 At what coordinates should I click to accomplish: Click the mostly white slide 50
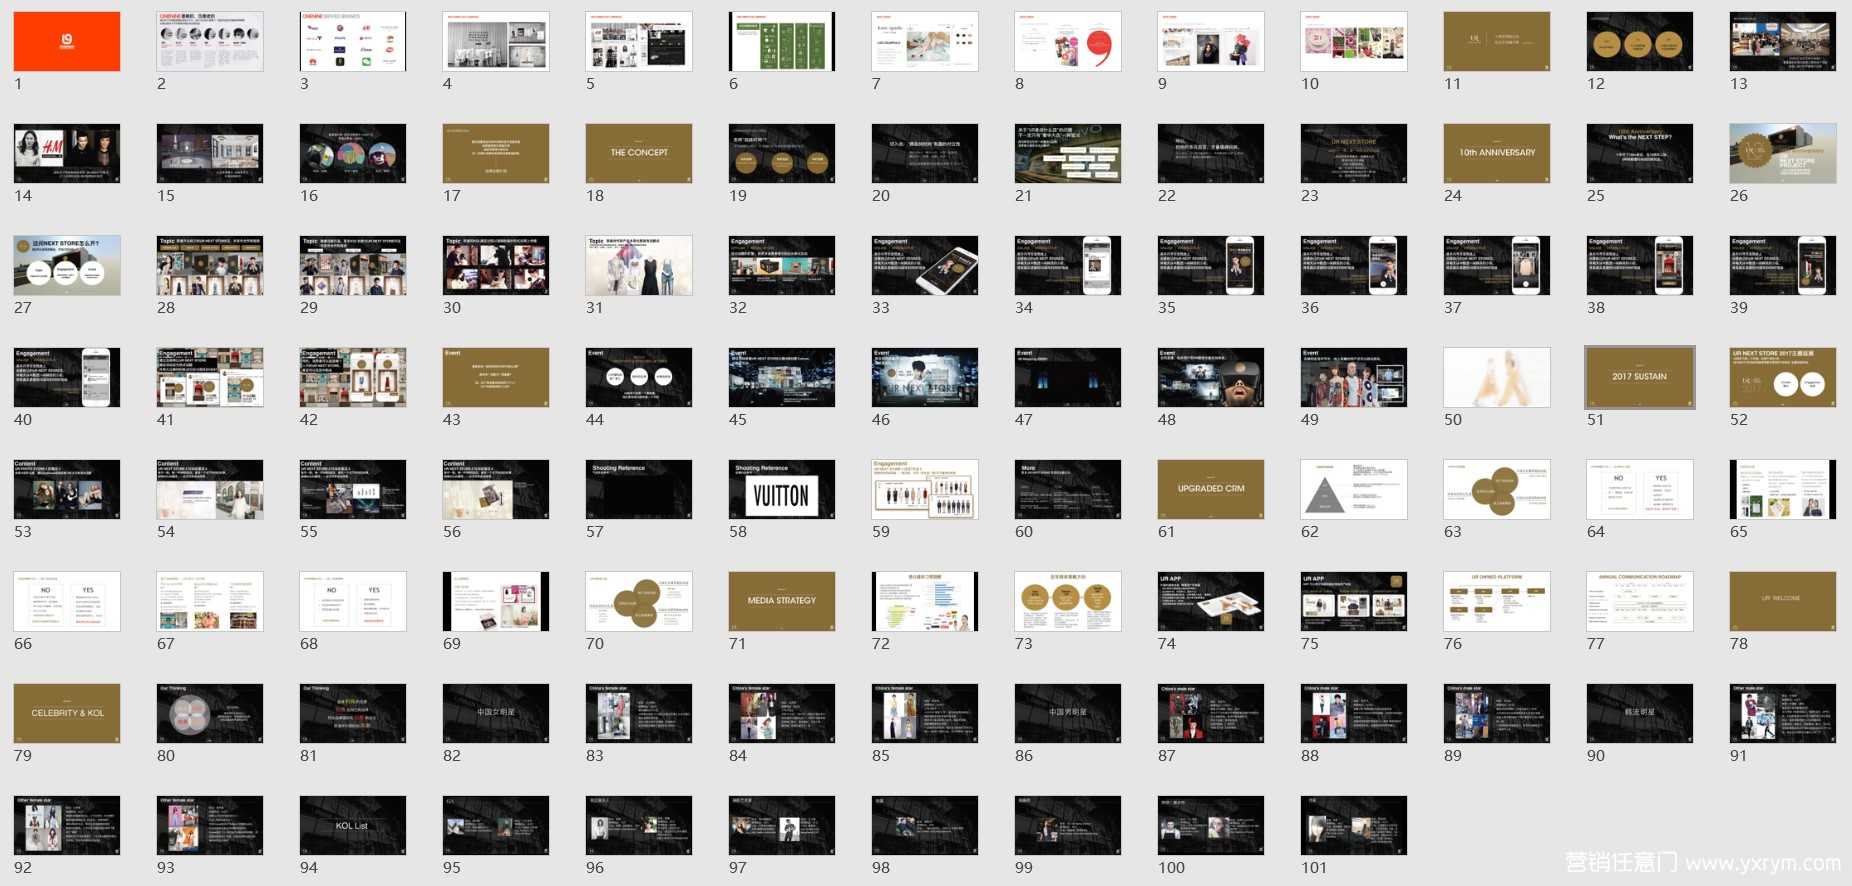pyautogui.click(x=1497, y=377)
